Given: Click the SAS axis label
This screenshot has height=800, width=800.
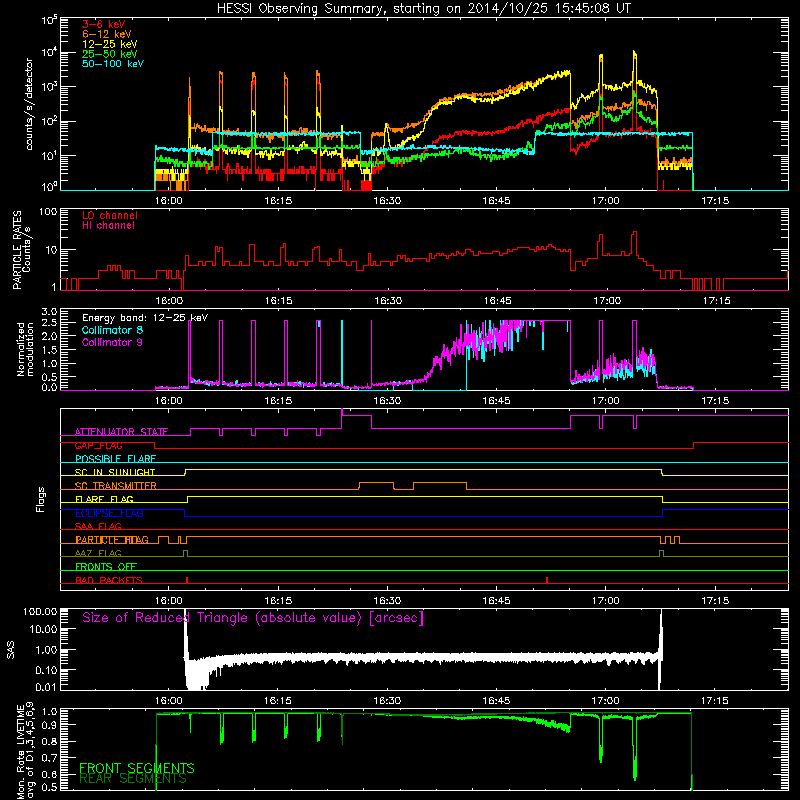Looking at the screenshot, I should point(11,649).
